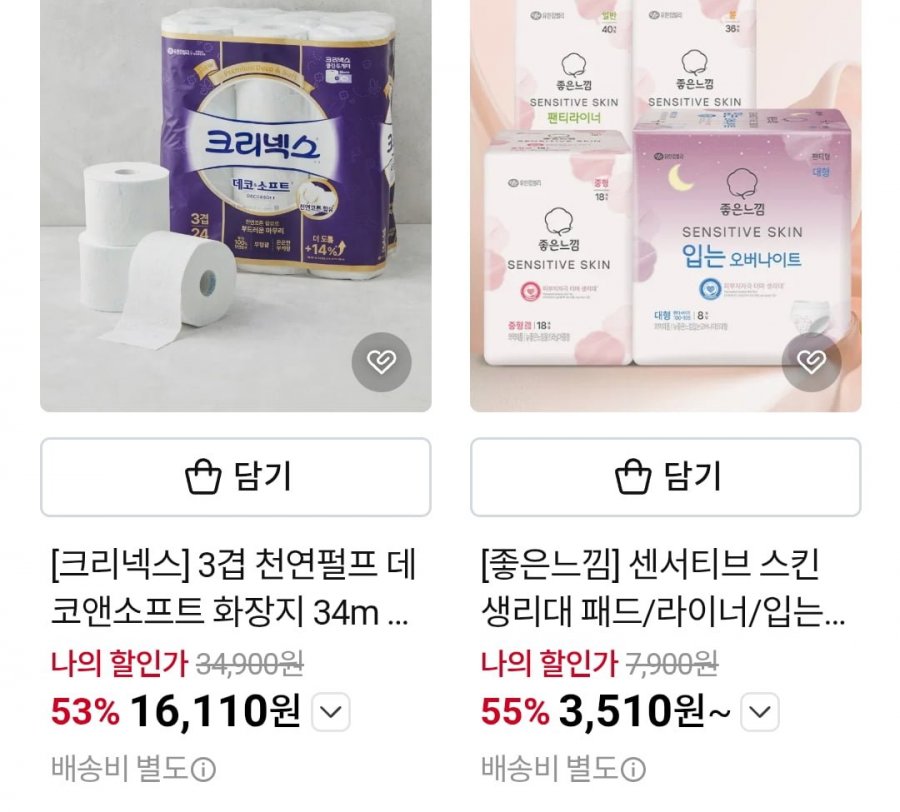This screenshot has height=812, width=900.
Task: Select the 16,110원 discounted price
Action: tap(215, 712)
